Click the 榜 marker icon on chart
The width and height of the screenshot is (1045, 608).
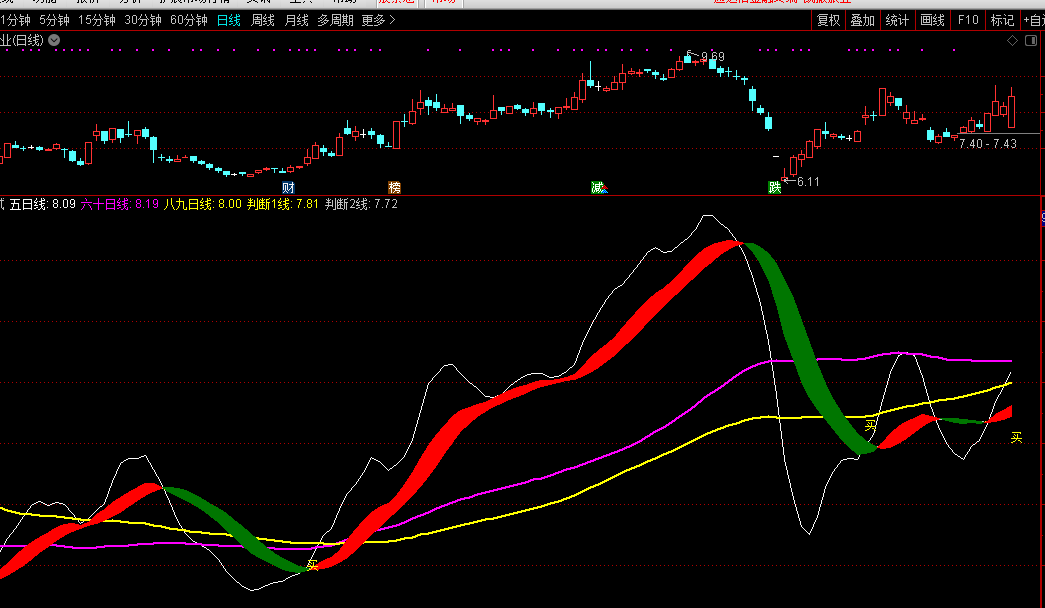[394, 187]
